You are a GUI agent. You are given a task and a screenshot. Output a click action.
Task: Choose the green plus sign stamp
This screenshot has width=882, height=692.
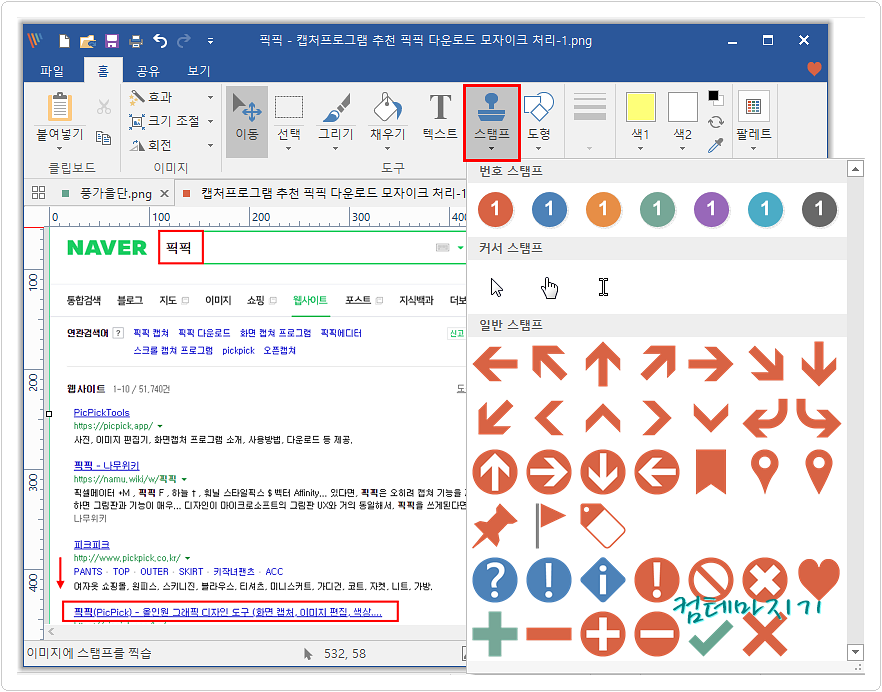coord(495,633)
